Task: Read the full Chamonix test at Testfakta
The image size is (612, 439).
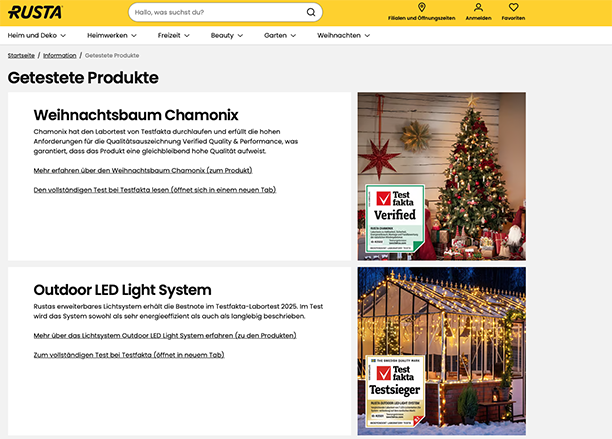Action: [154, 189]
